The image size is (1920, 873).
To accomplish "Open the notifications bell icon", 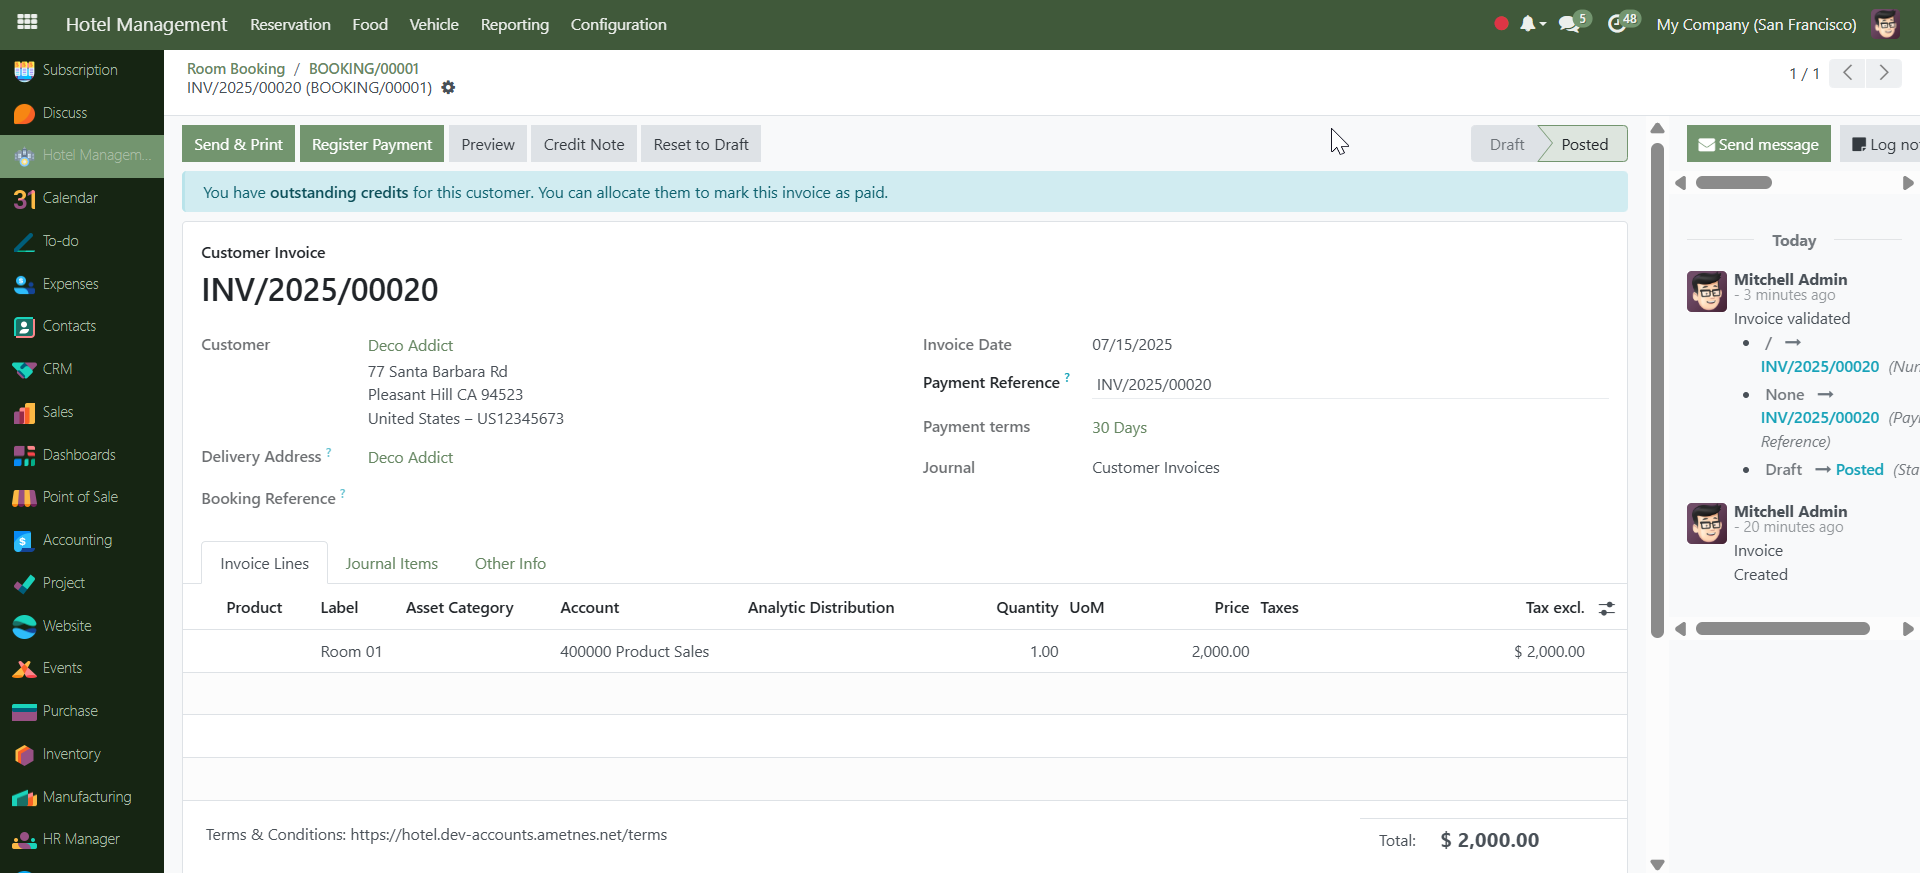I will tap(1527, 24).
